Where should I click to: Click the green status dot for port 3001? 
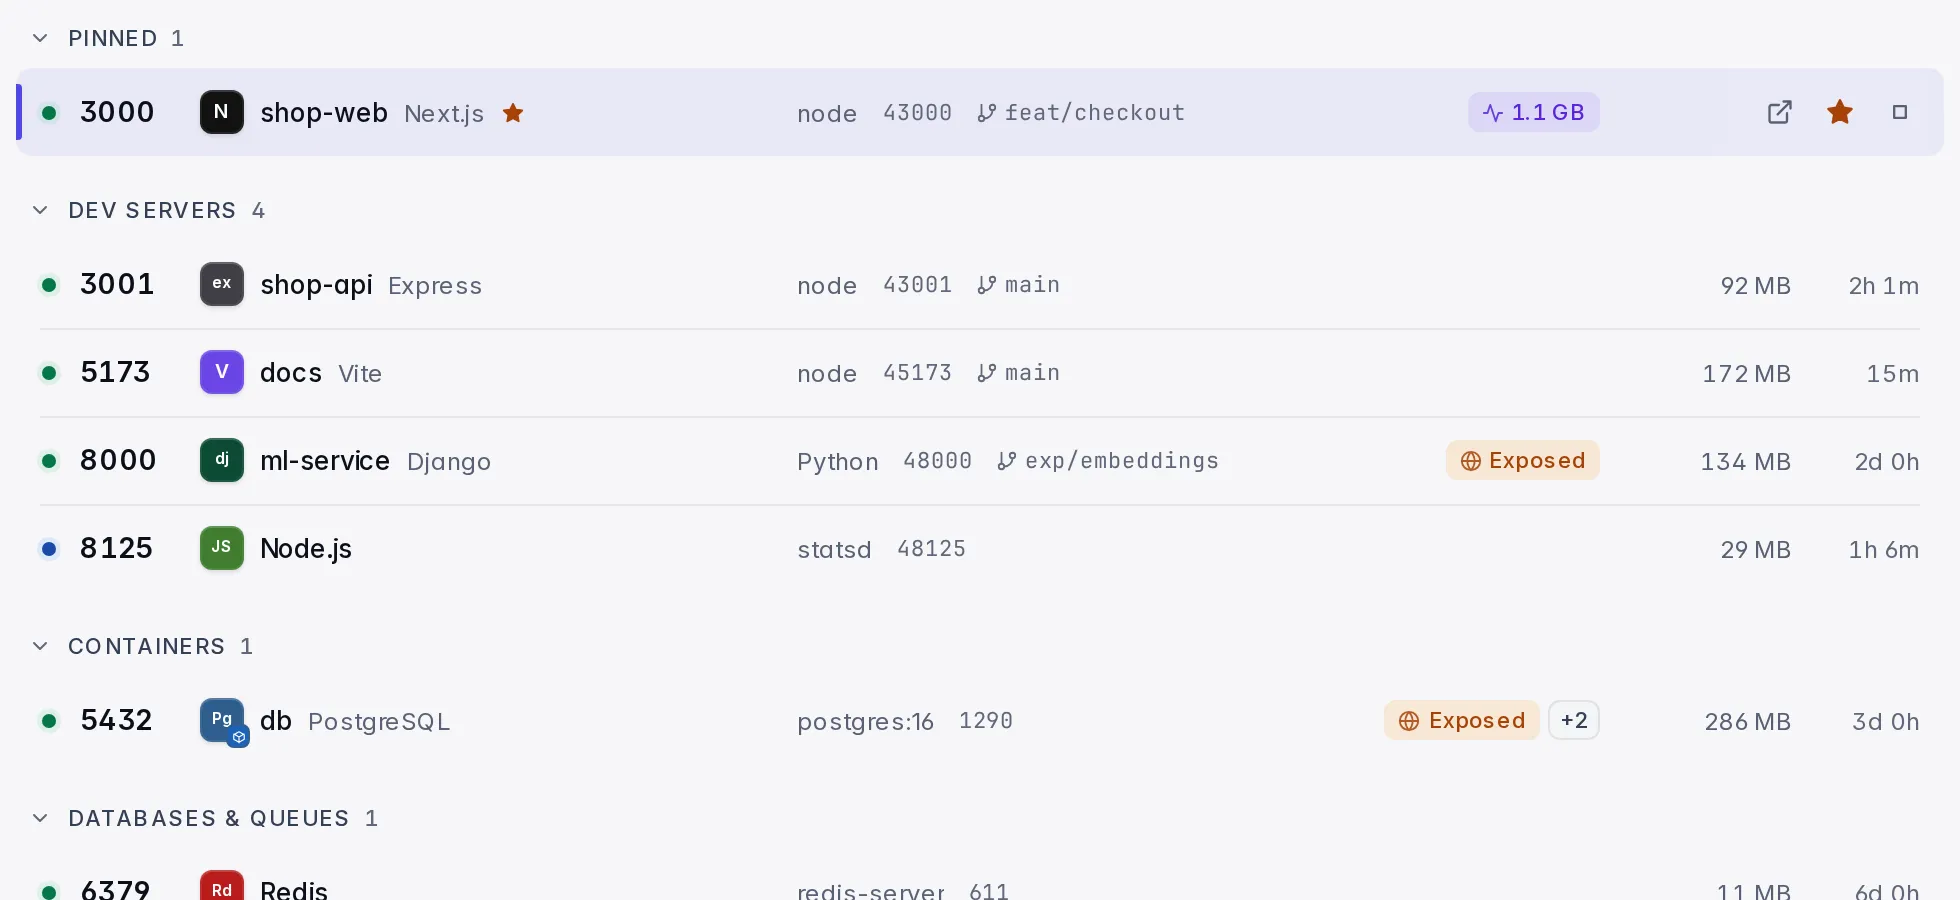(x=49, y=285)
